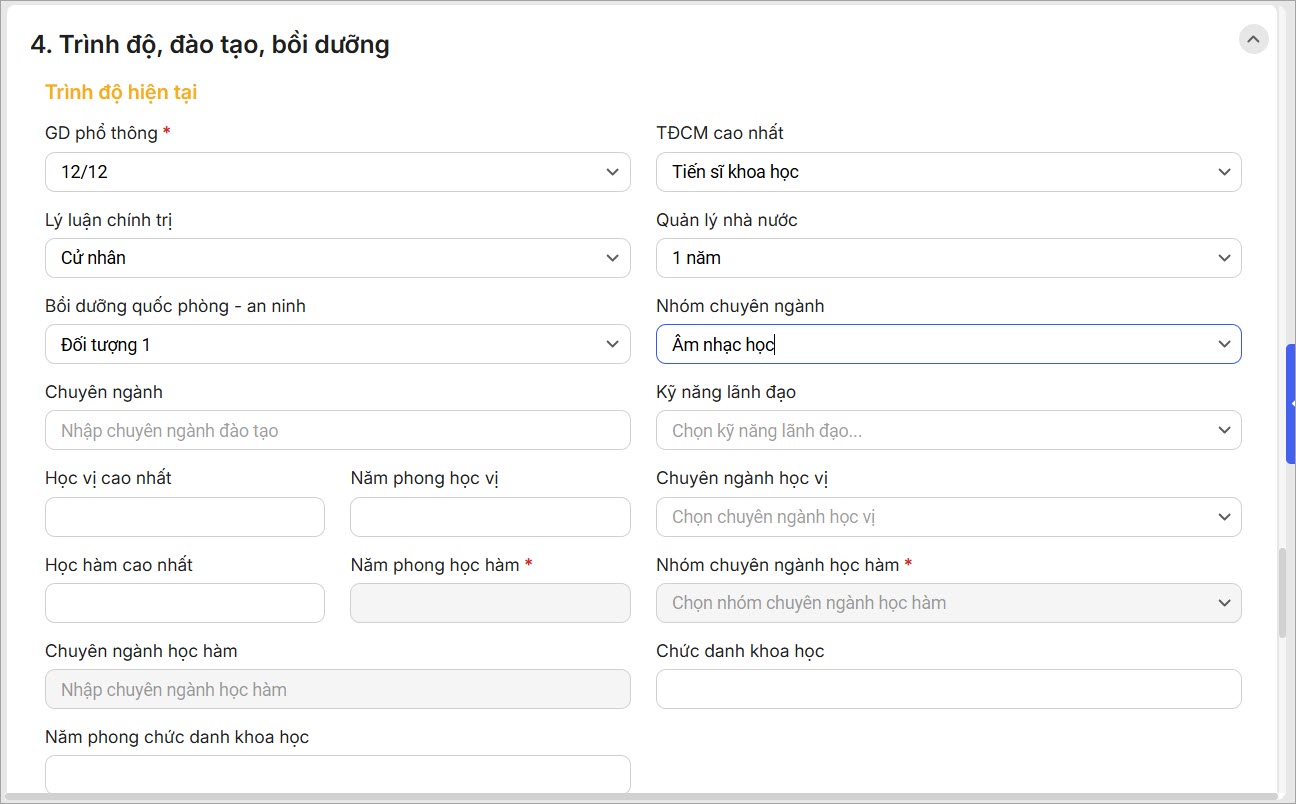The image size is (1296, 804).
Task: Click the Năm phong học vị field
Action: pyautogui.click(x=490, y=517)
